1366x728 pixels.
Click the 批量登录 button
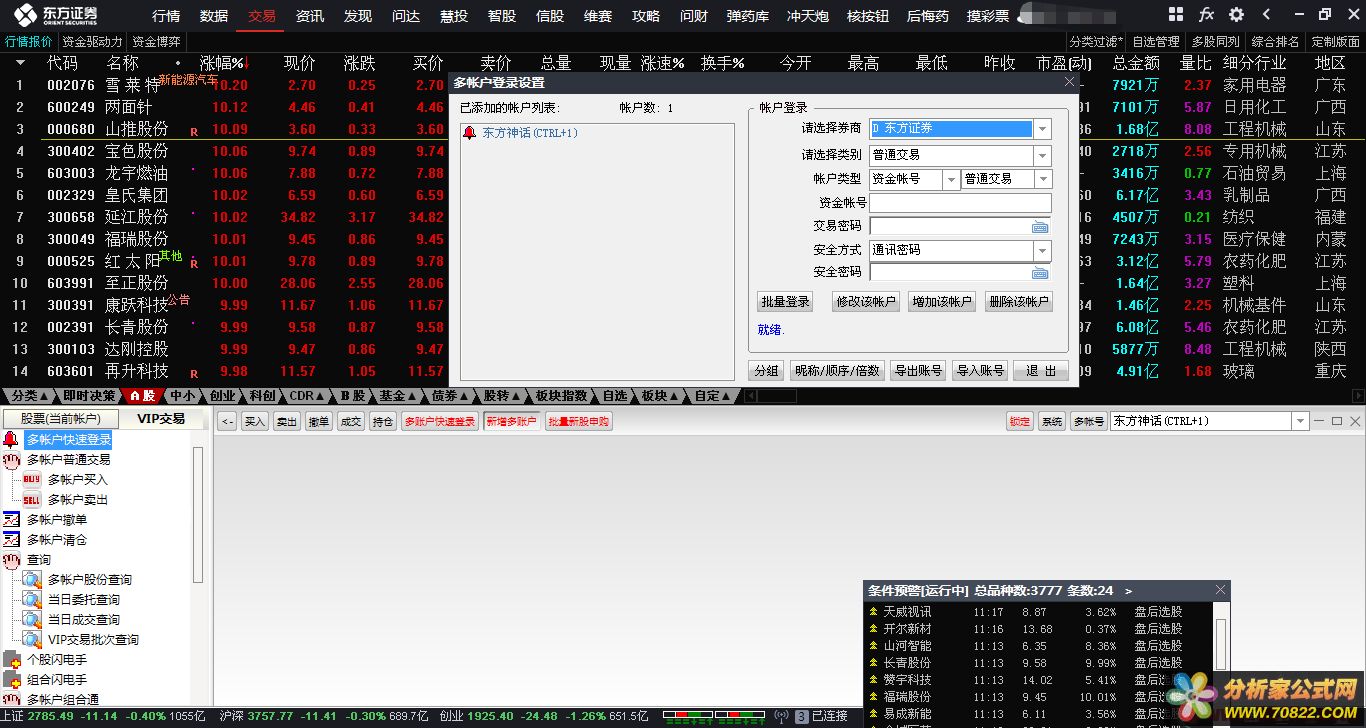pyautogui.click(x=785, y=302)
